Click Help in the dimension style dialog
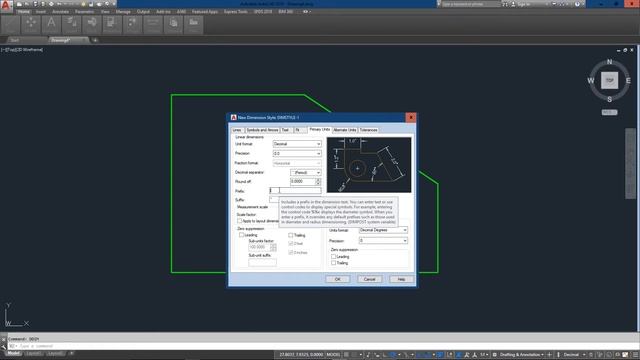This screenshot has width=640, height=360. click(x=401, y=279)
